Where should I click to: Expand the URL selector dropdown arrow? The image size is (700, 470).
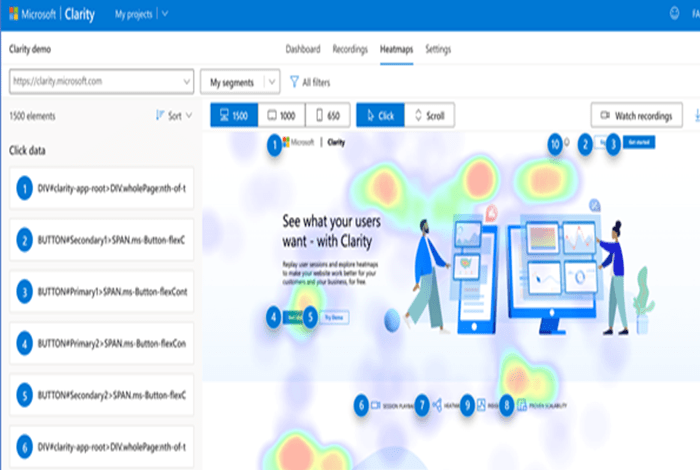(x=186, y=81)
